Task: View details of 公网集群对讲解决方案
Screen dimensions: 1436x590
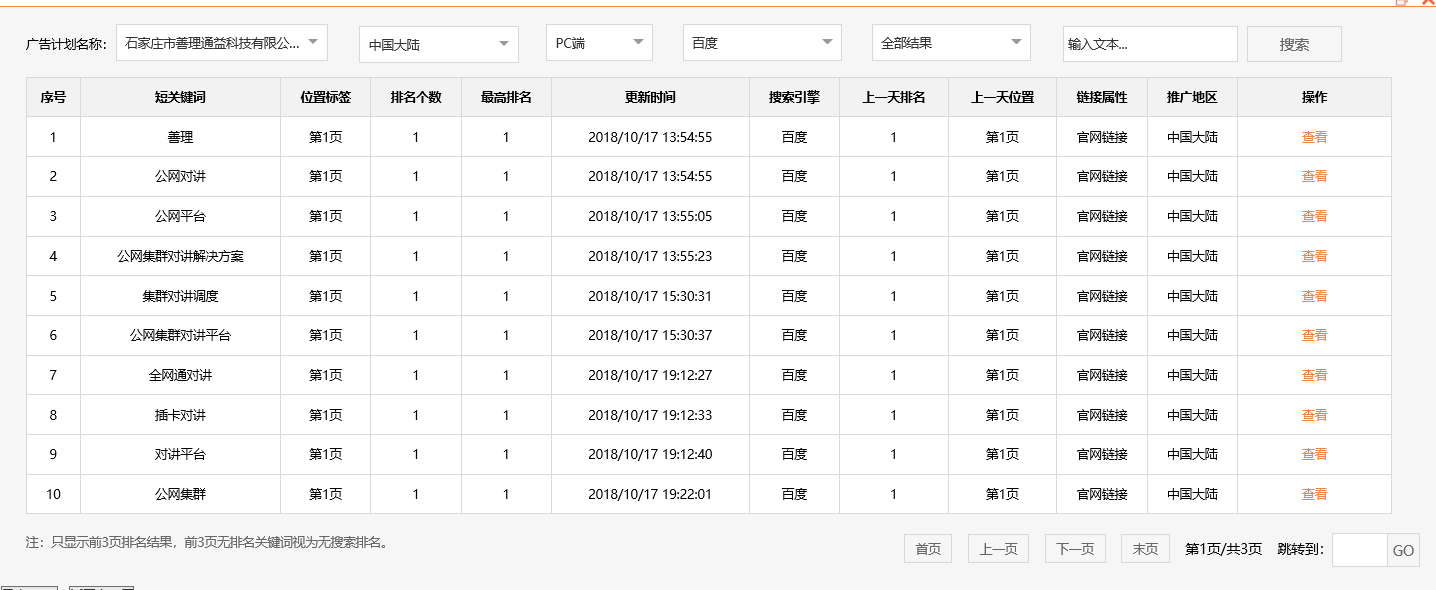Action: coord(1314,256)
